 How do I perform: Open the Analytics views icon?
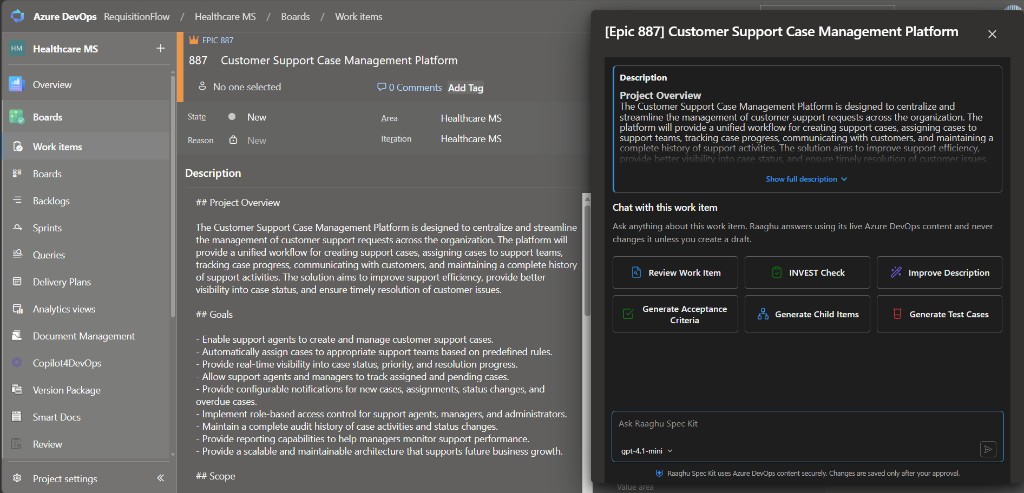(18, 309)
